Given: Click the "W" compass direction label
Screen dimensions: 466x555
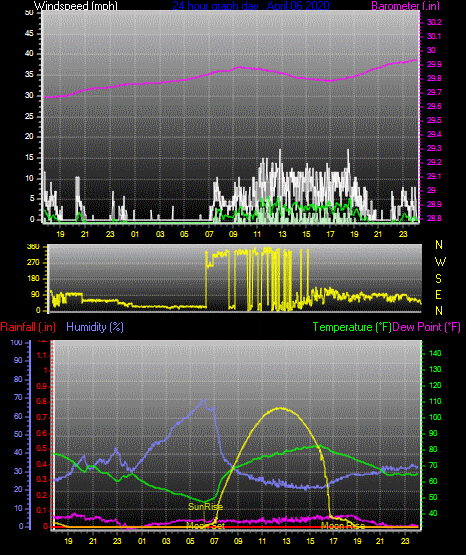Looking at the screenshot, I should click(440, 262).
